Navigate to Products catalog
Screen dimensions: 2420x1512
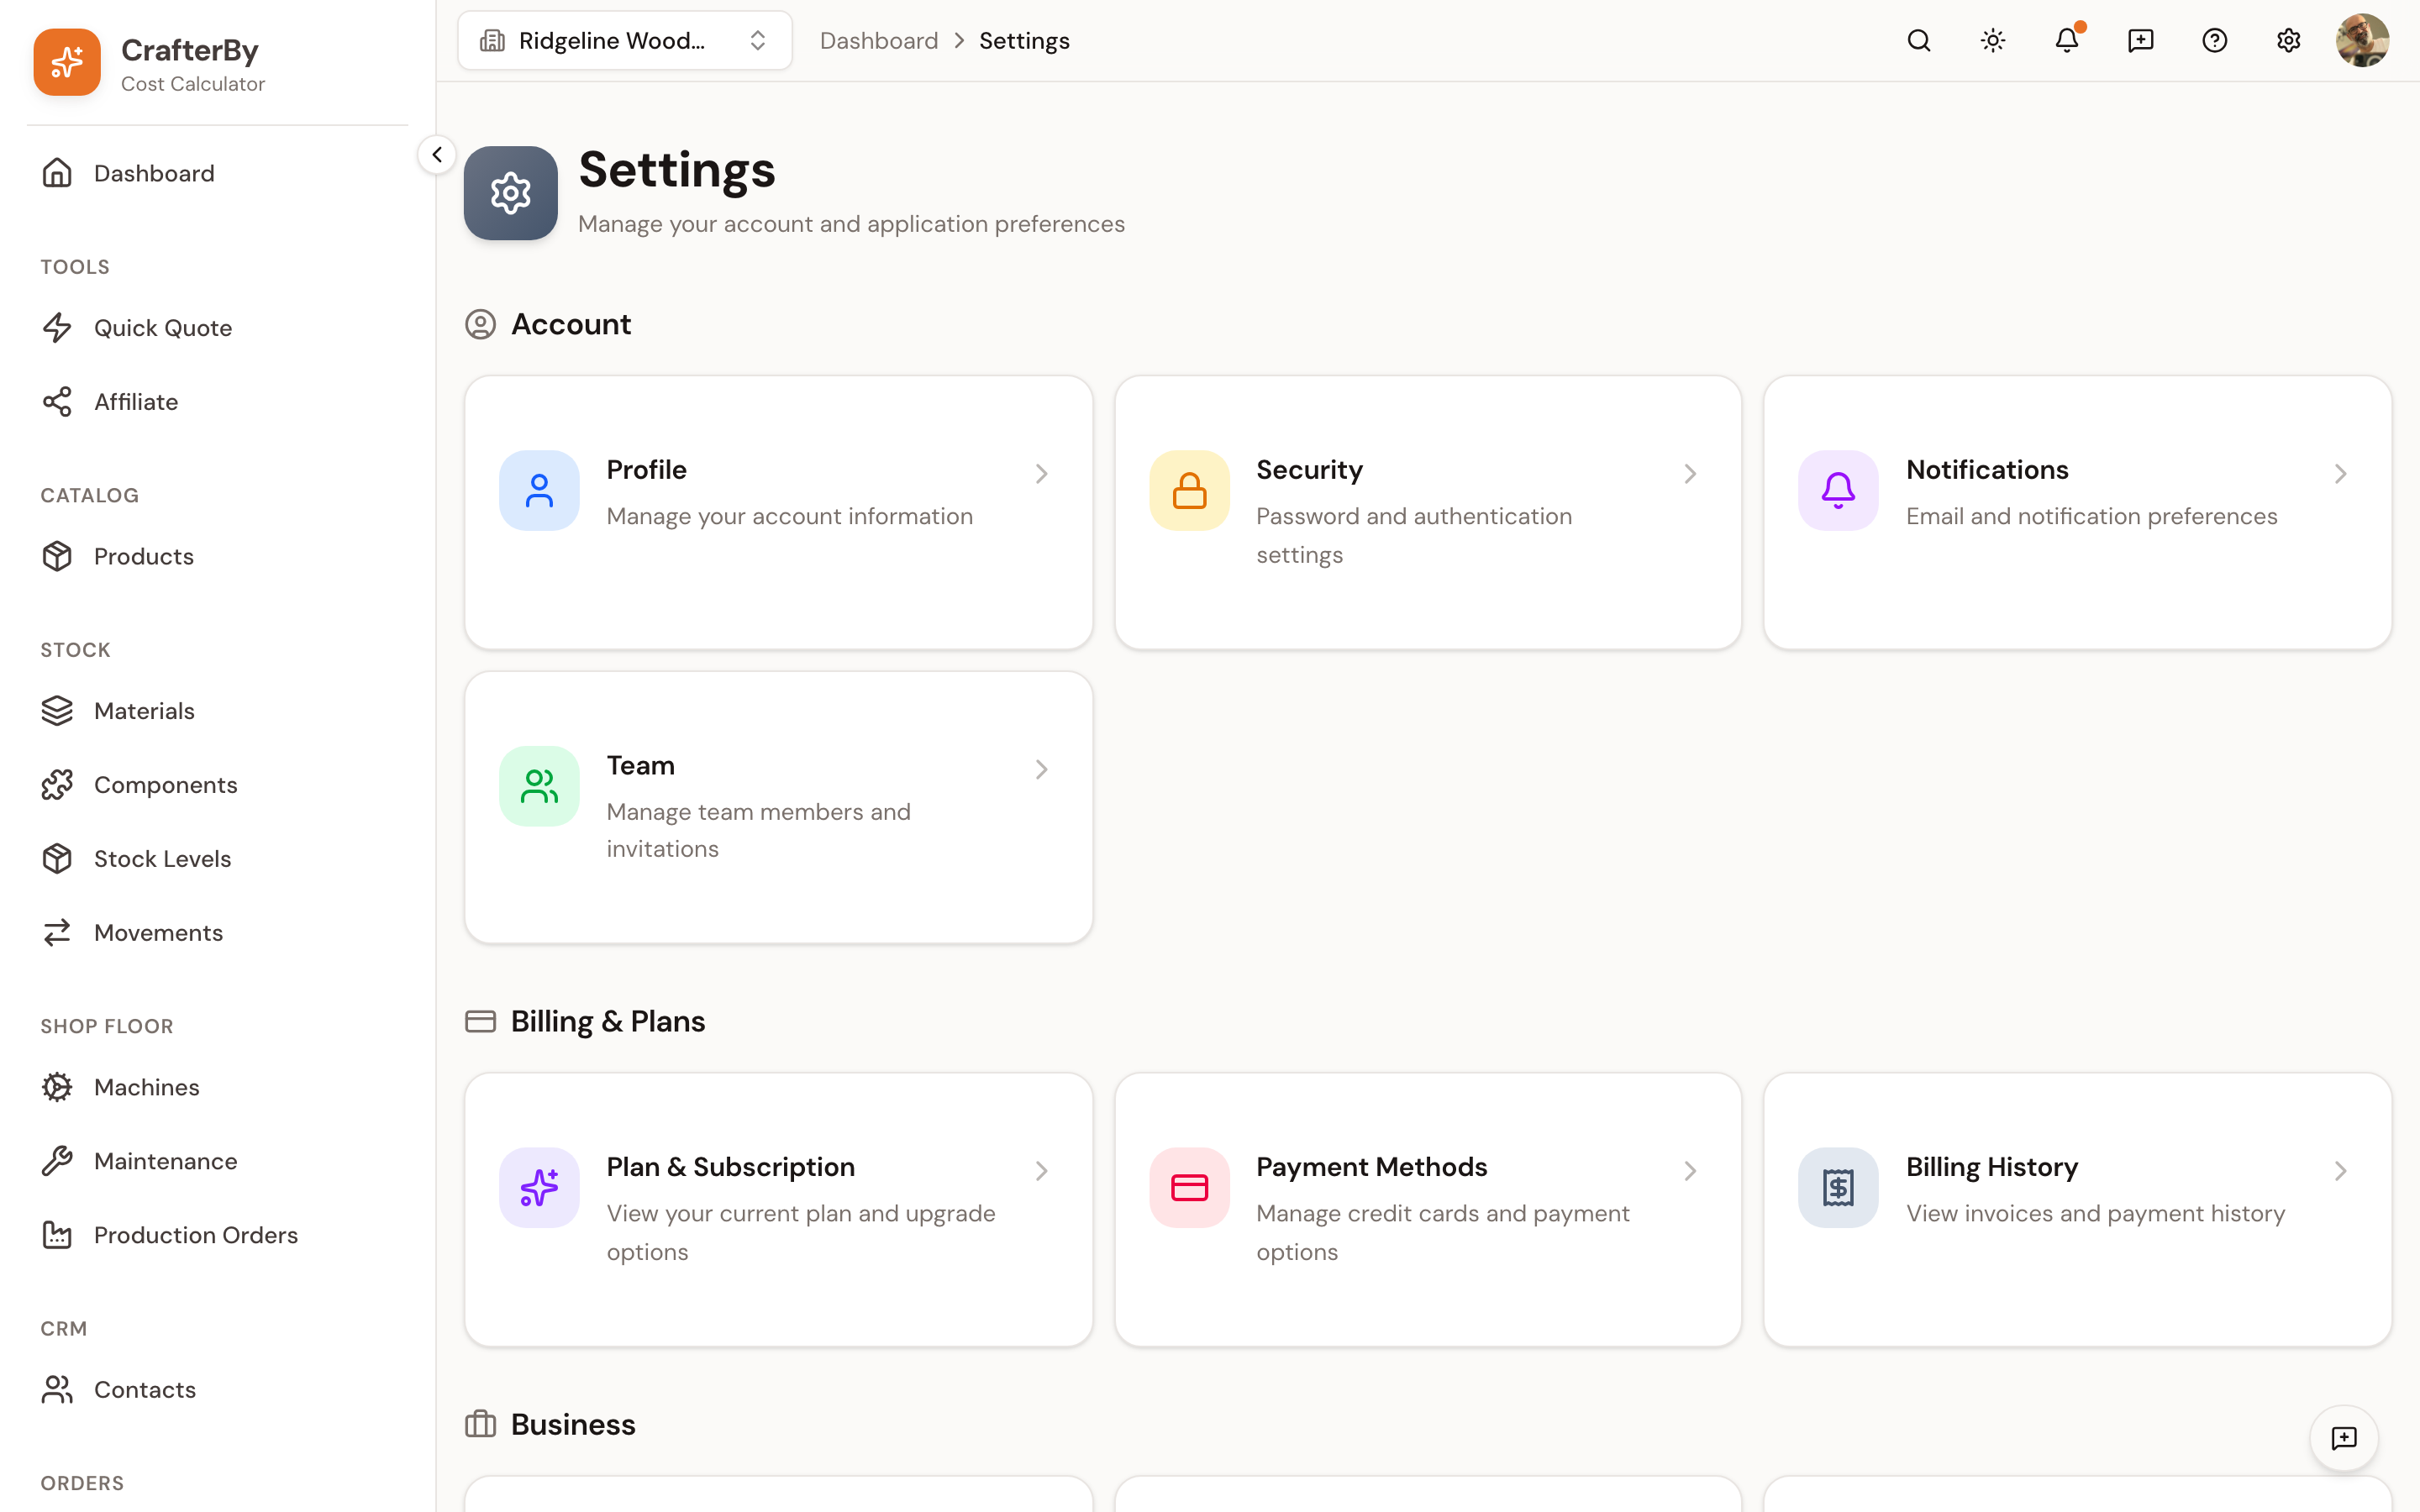tap(217, 556)
